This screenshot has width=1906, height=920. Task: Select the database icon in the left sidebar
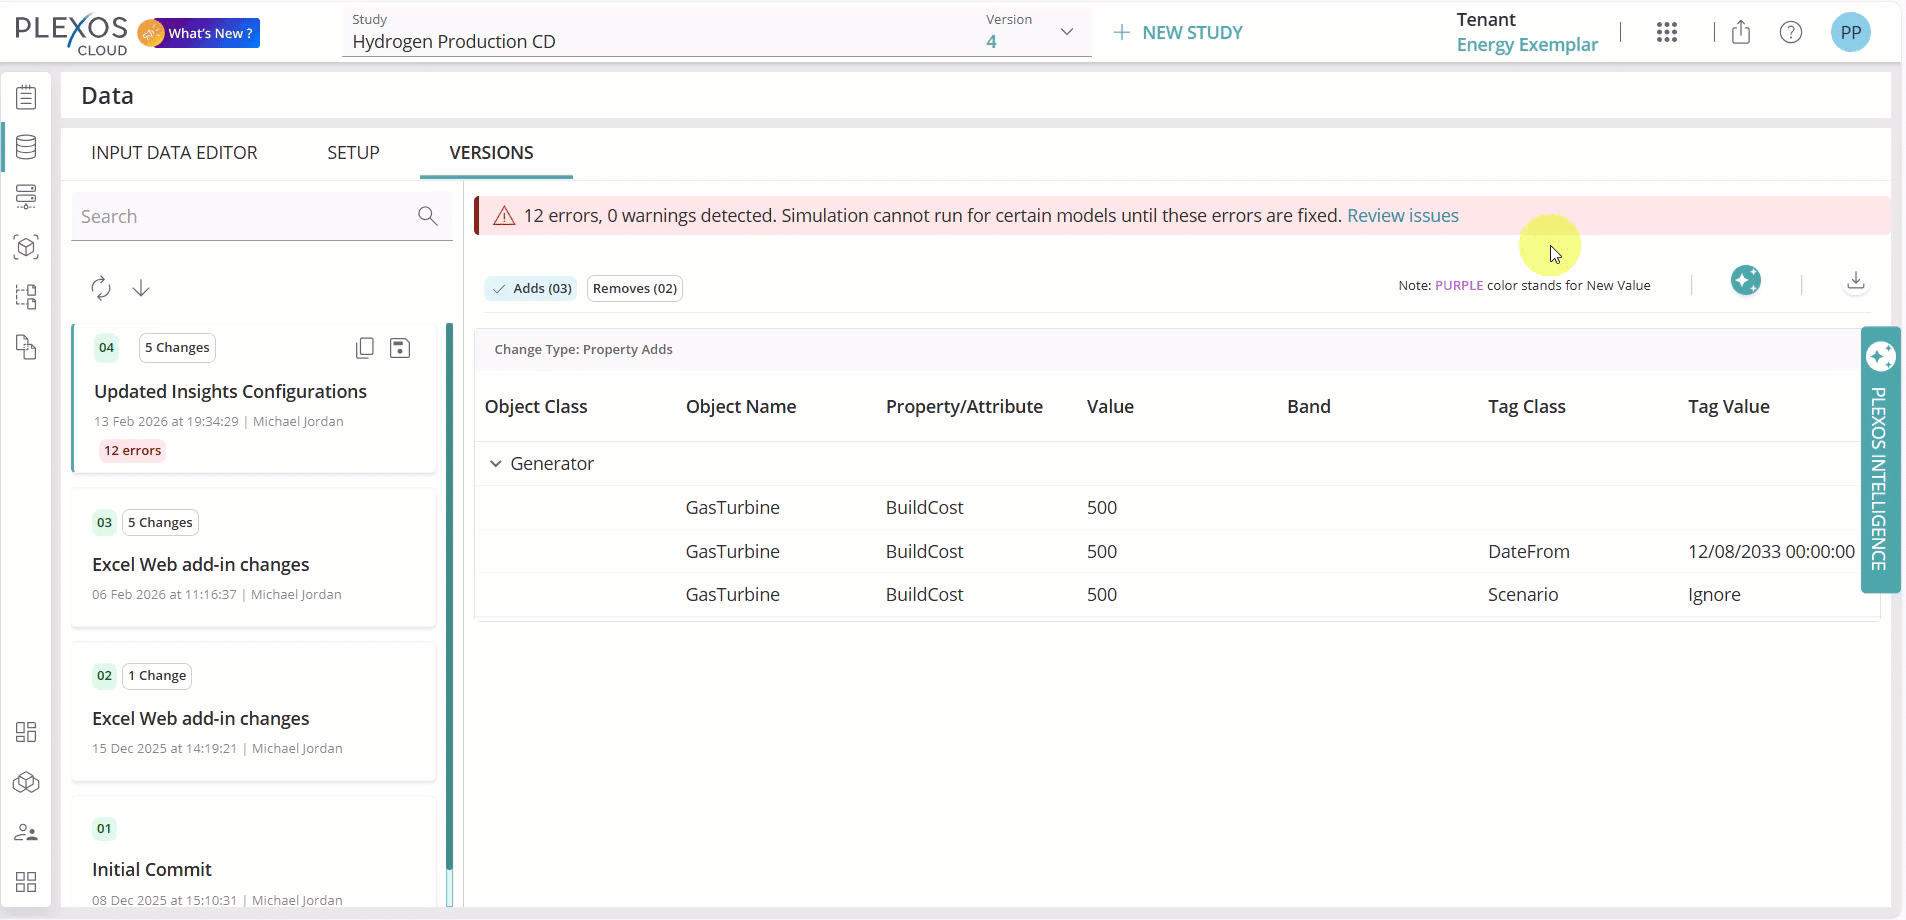pos(26,147)
